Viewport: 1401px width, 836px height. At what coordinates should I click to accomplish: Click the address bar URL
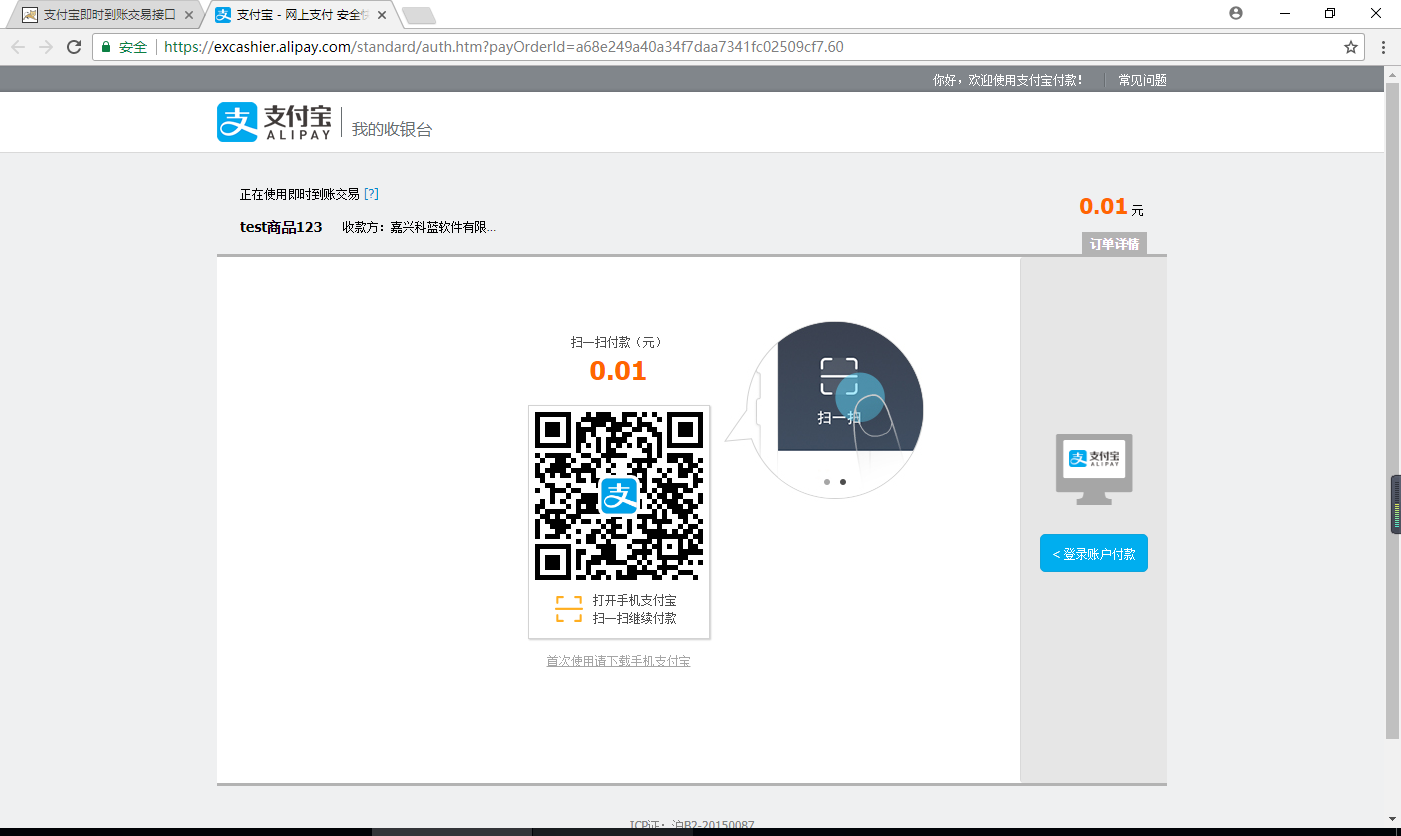click(x=503, y=47)
